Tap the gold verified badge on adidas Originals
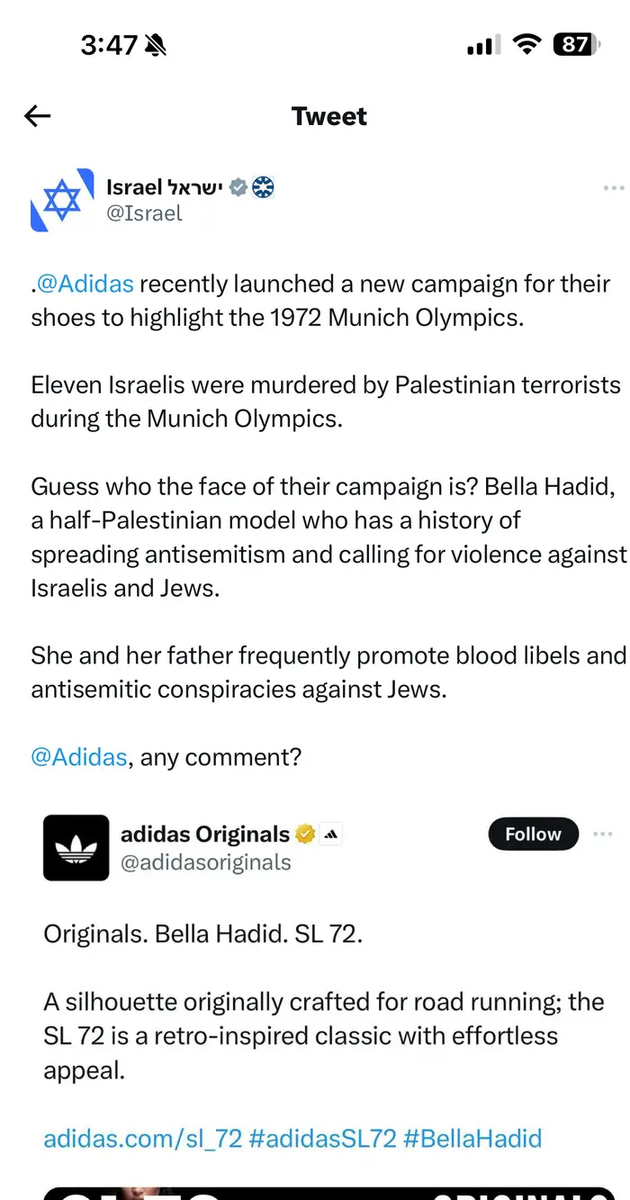This screenshot has height=1200, width=630. pyautogui.click(x=305, y=834)
